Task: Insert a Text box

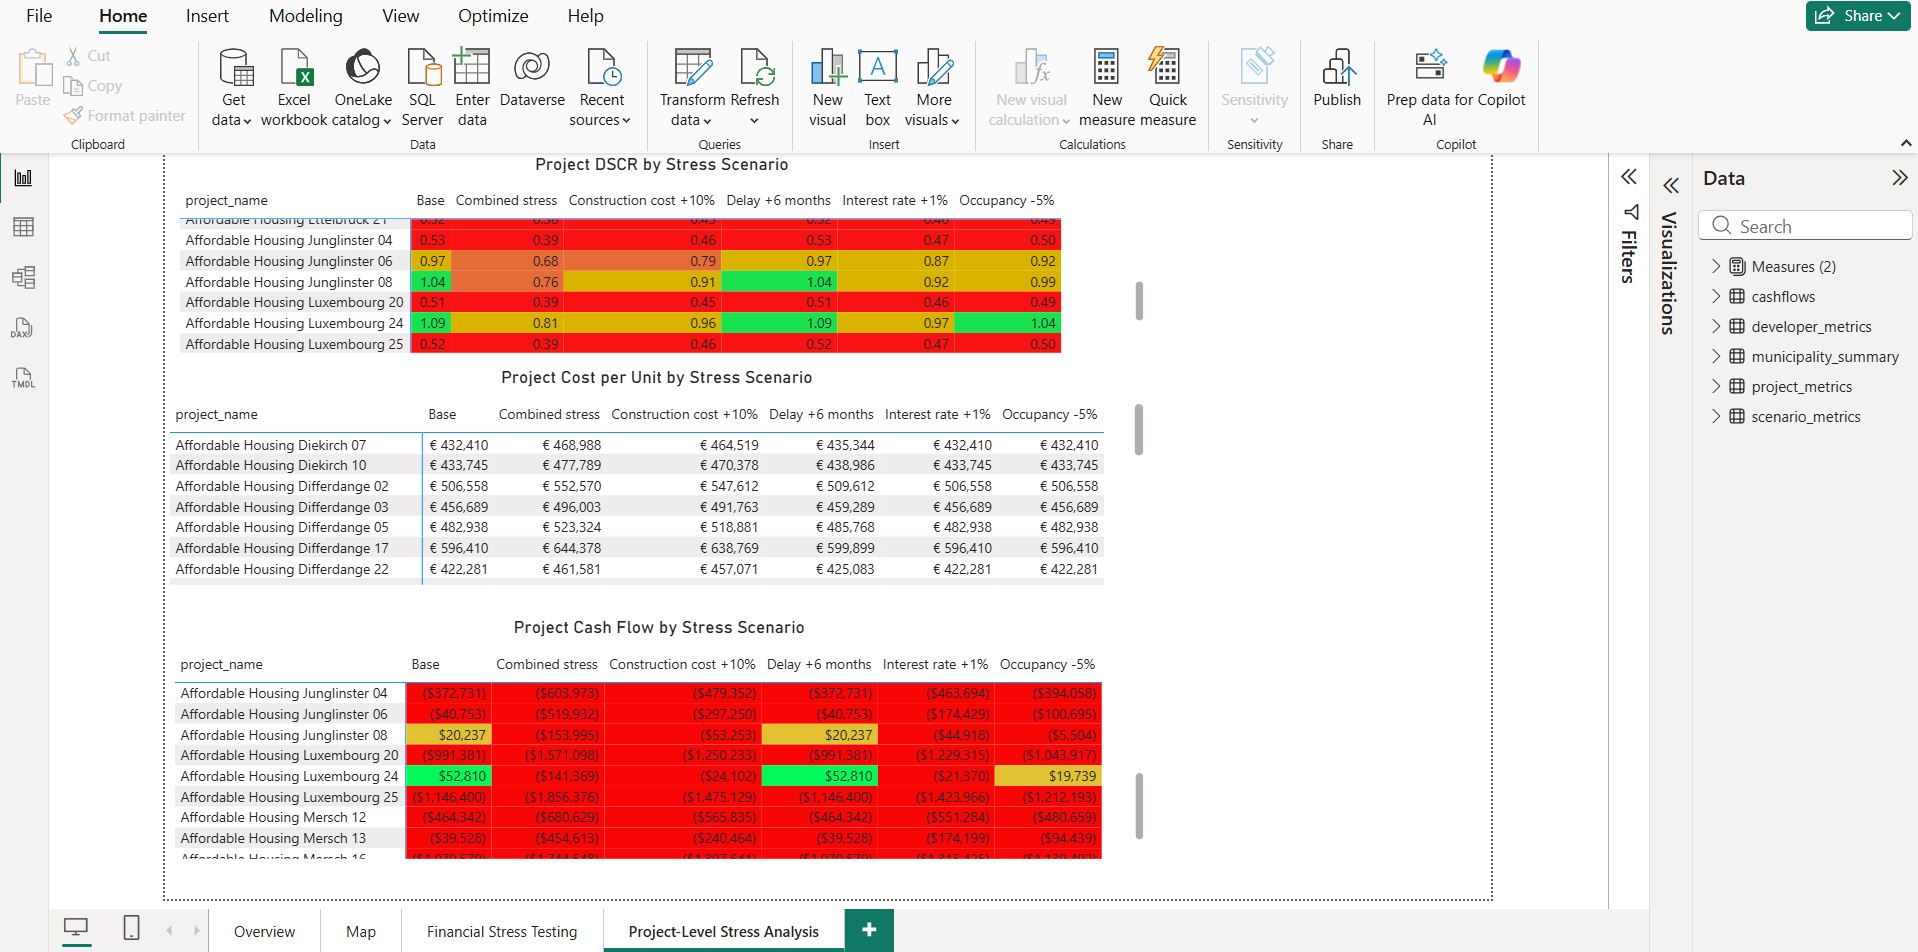Action: point(877,88)
